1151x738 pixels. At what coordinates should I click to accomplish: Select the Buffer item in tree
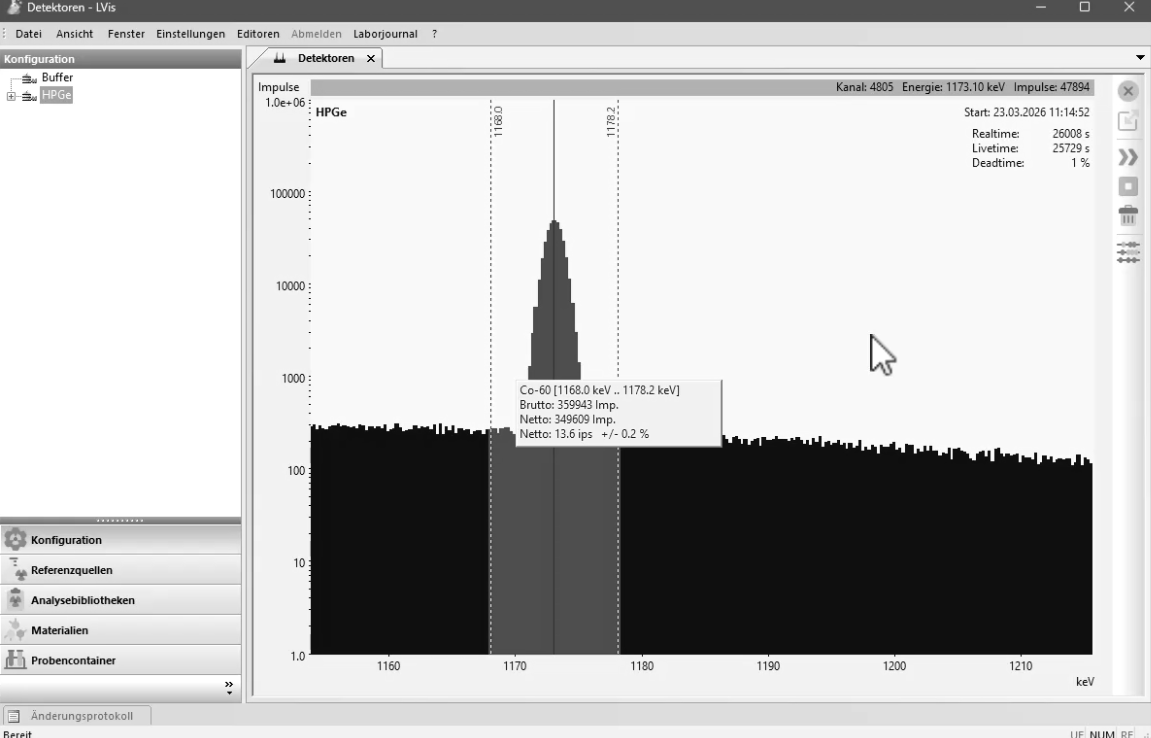click(x=56, y=78)
